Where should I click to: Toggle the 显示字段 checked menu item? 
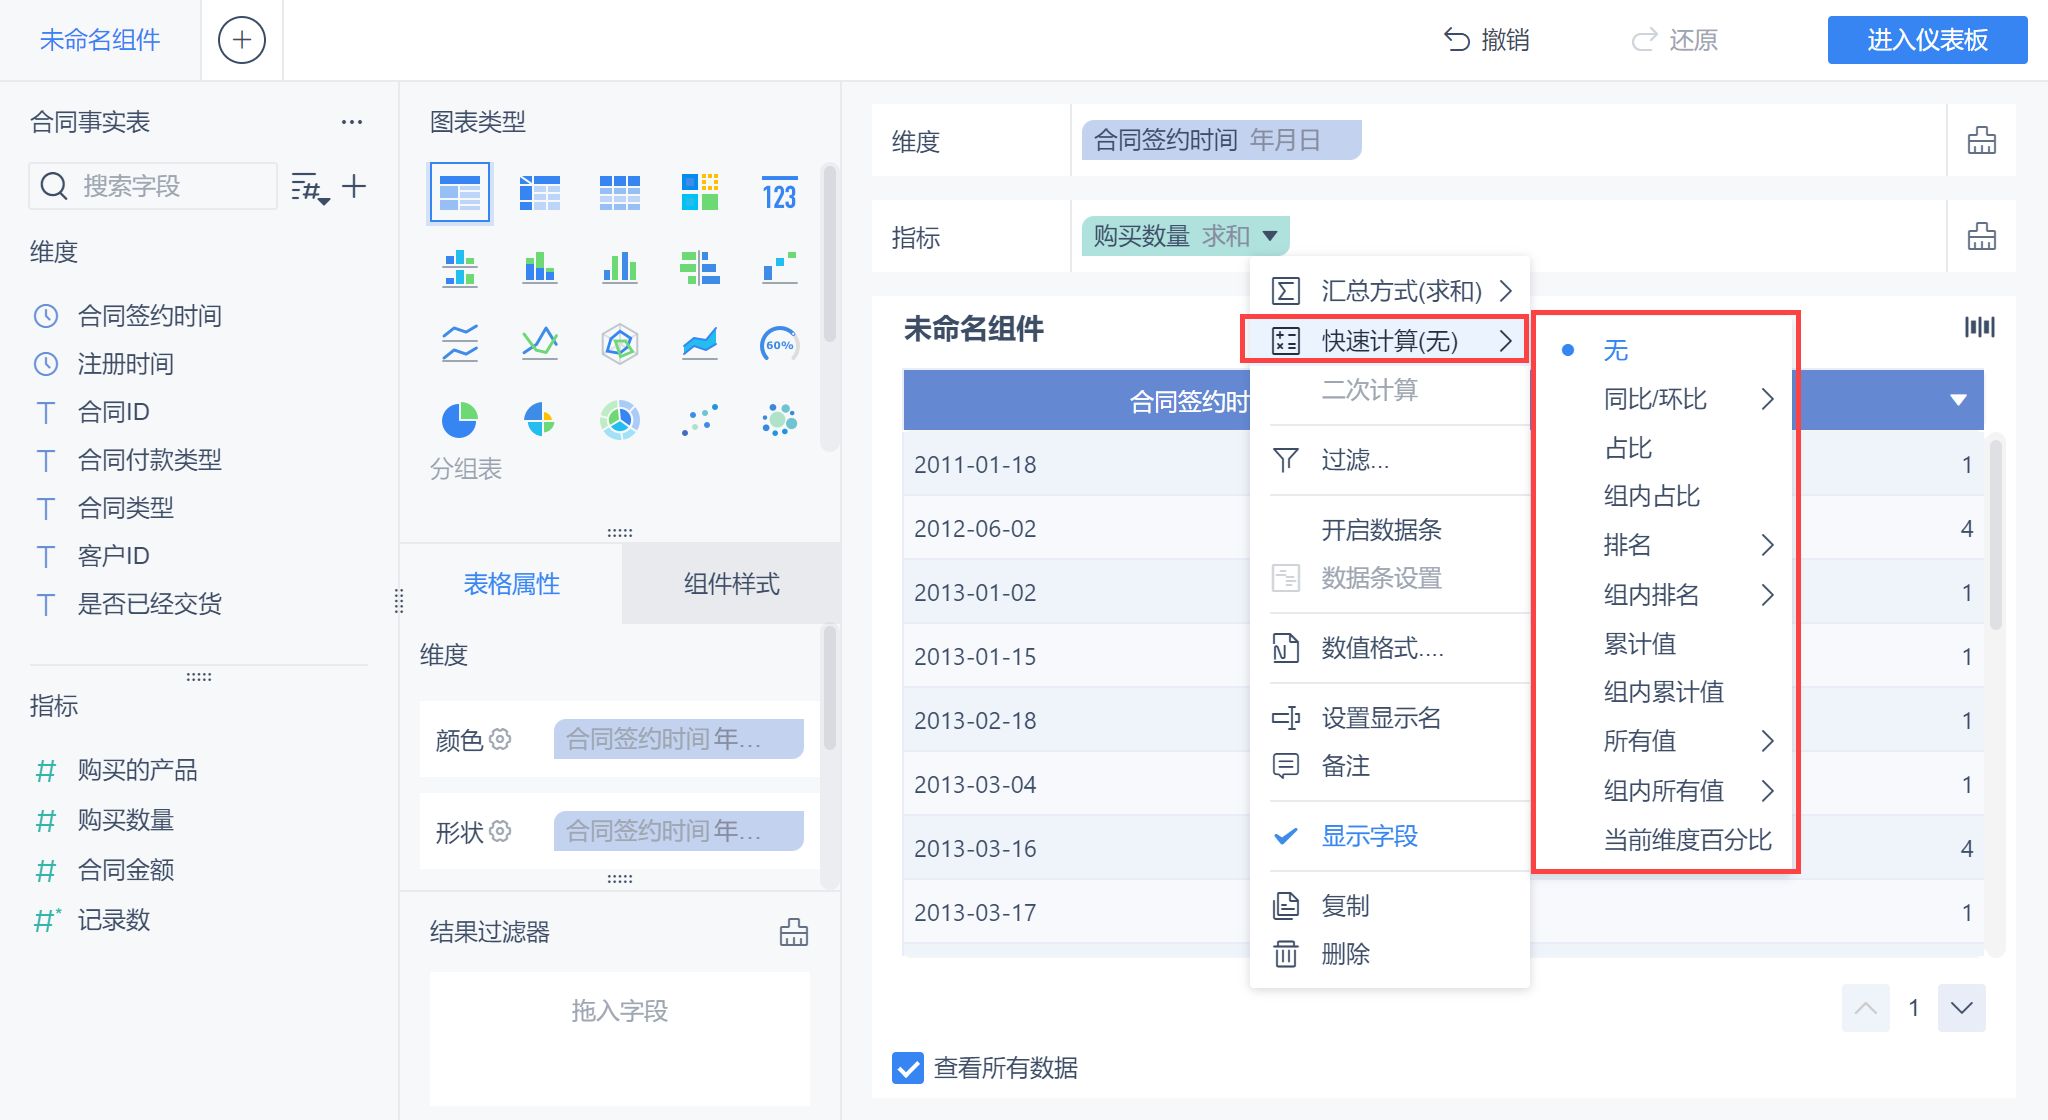[1369, 836]
